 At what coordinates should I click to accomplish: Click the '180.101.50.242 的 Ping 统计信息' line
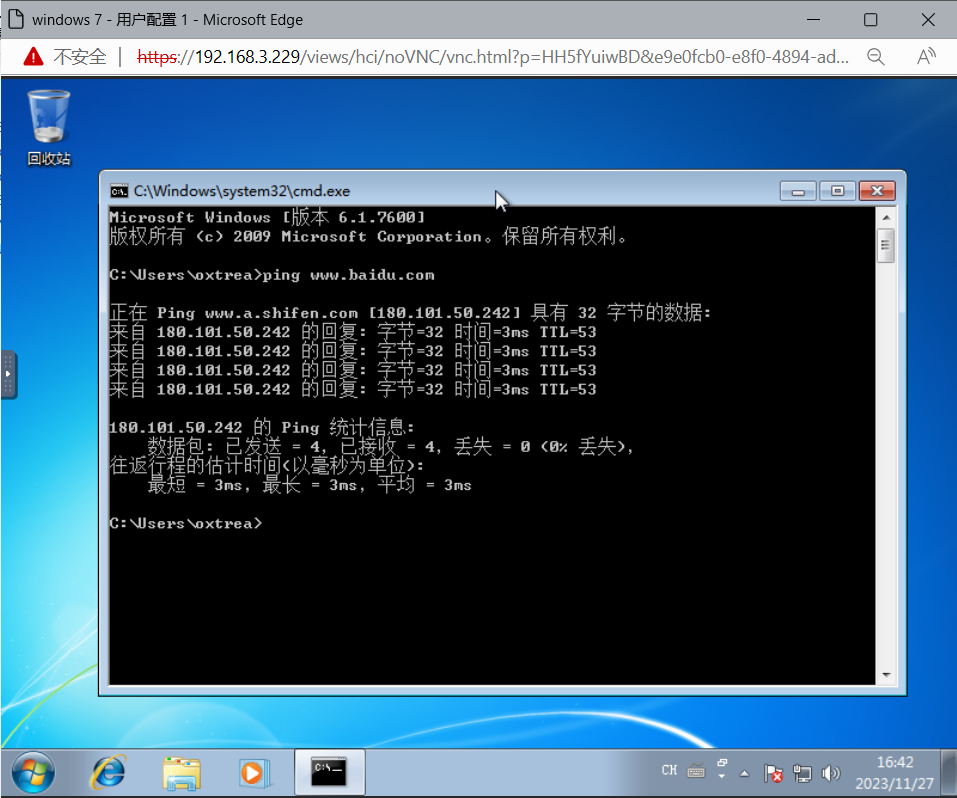pos(262,427)
